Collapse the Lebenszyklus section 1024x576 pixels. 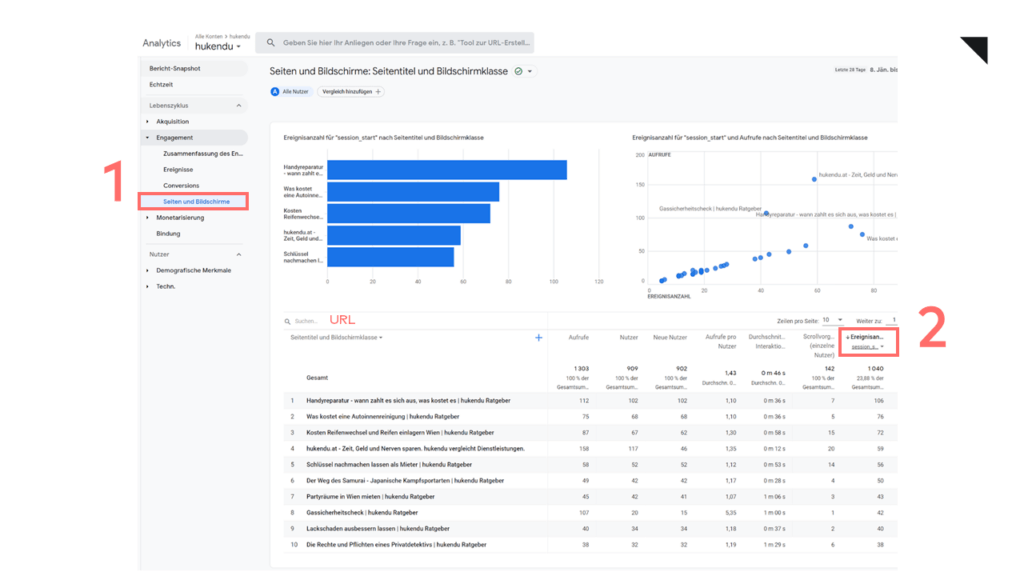click(238, 106)
